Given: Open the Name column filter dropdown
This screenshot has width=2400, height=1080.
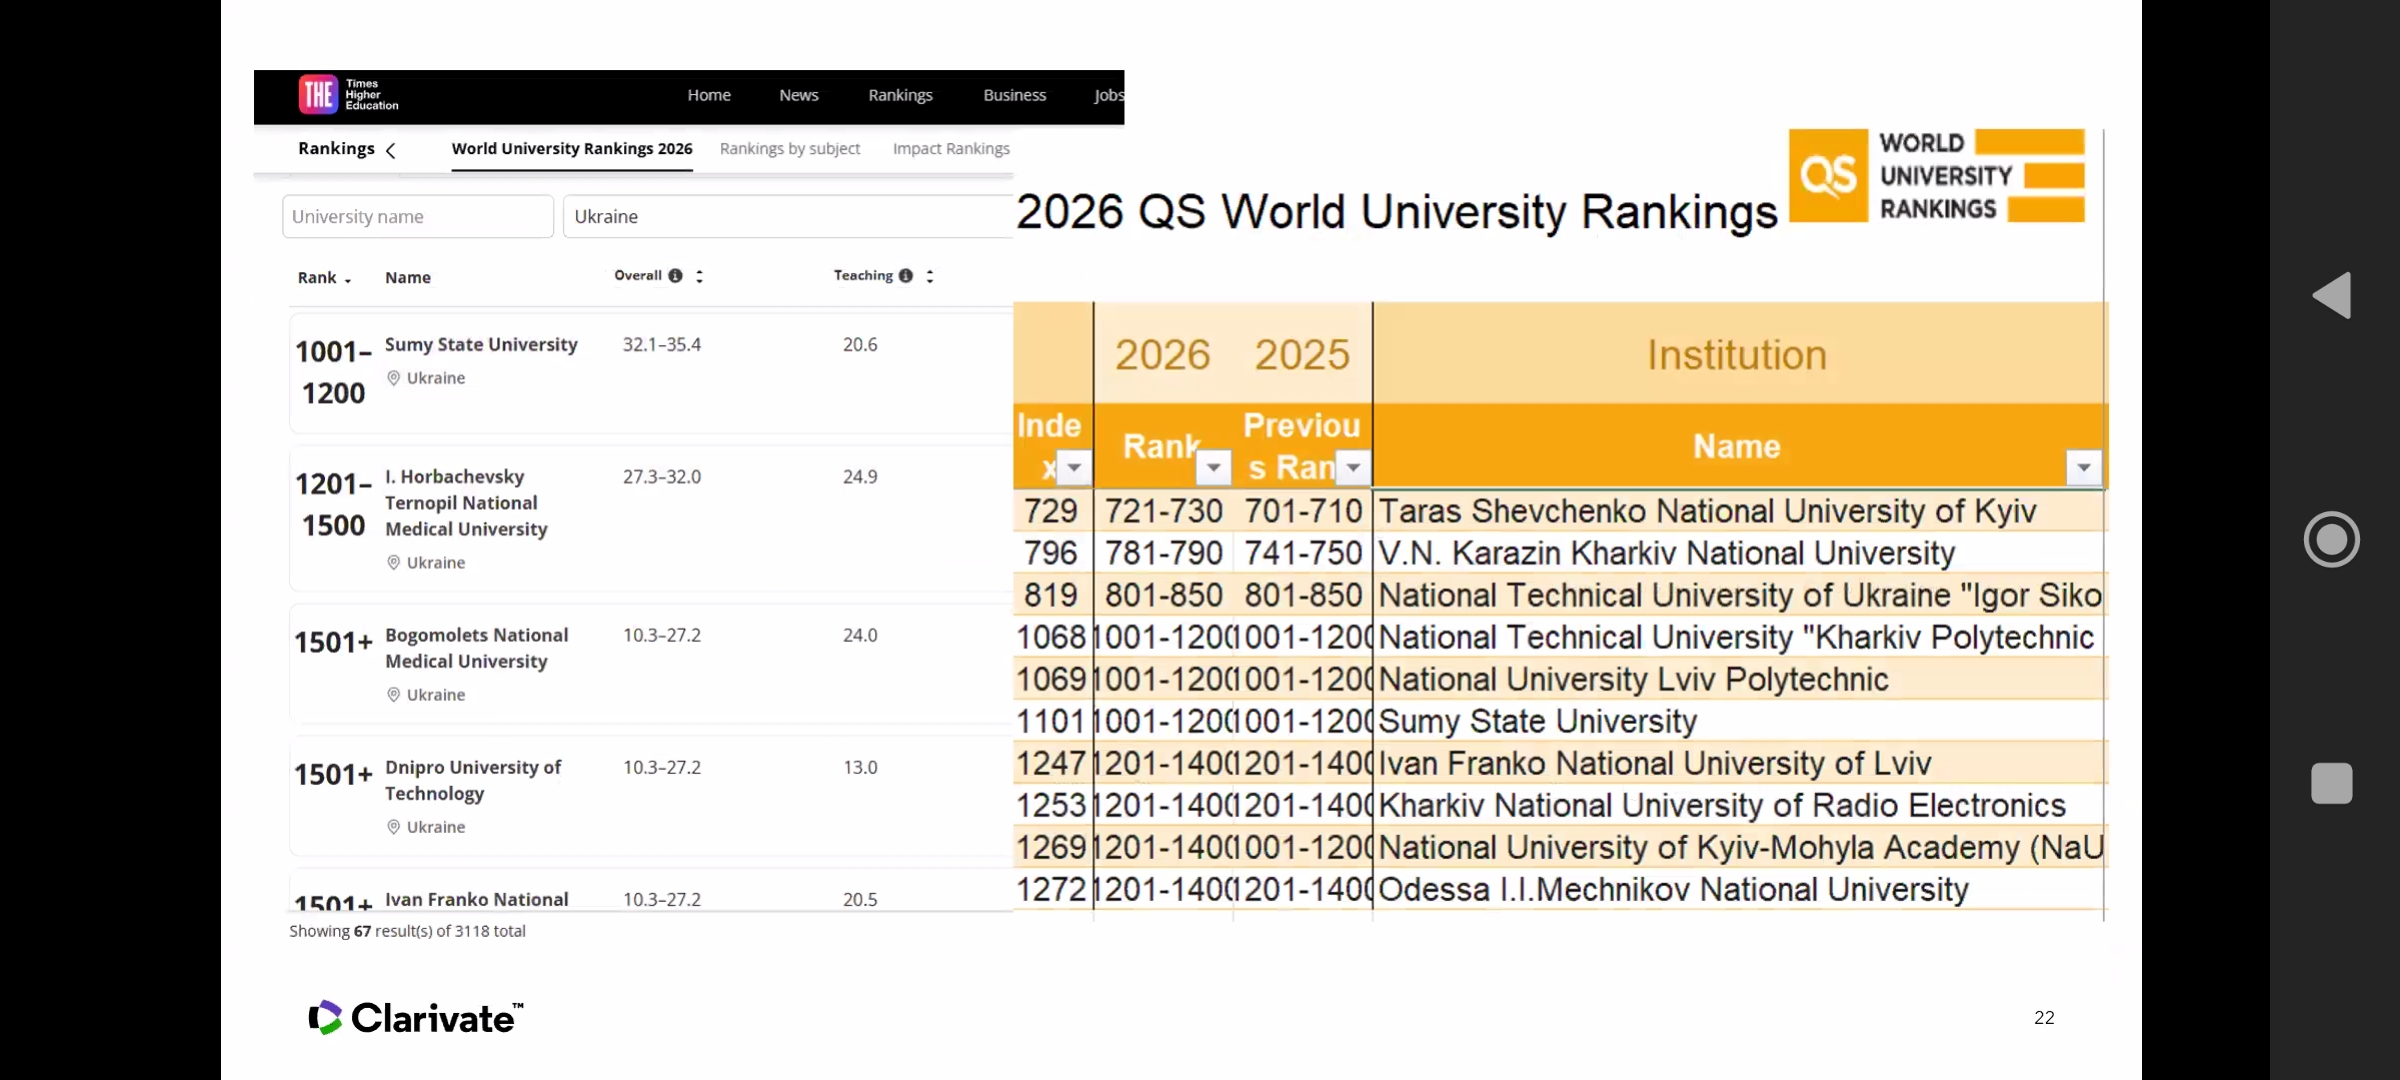Looking at the screenshot, I should (x=2084, y=467).
